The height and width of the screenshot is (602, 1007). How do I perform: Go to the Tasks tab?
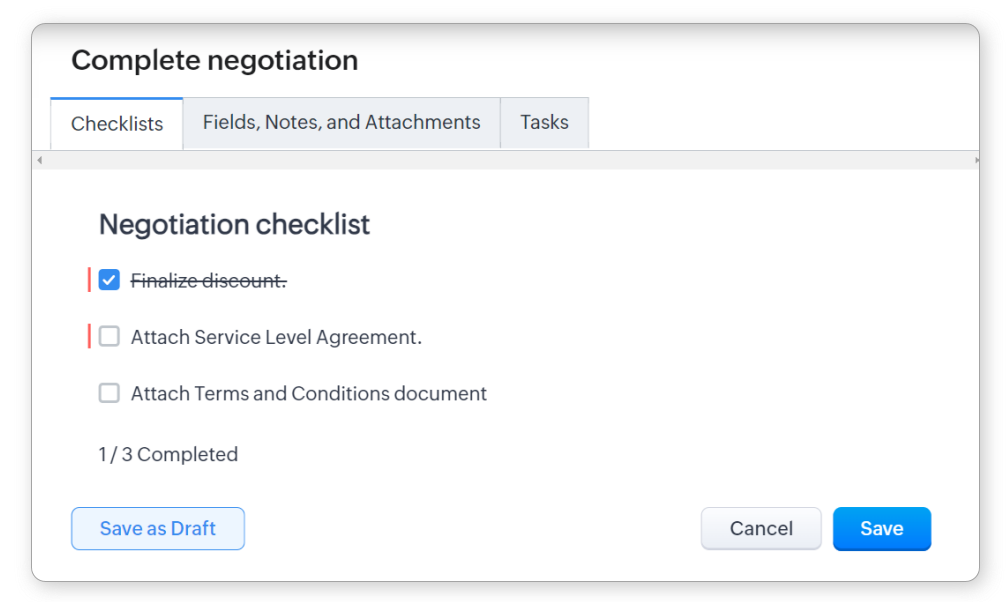point(544,123)
